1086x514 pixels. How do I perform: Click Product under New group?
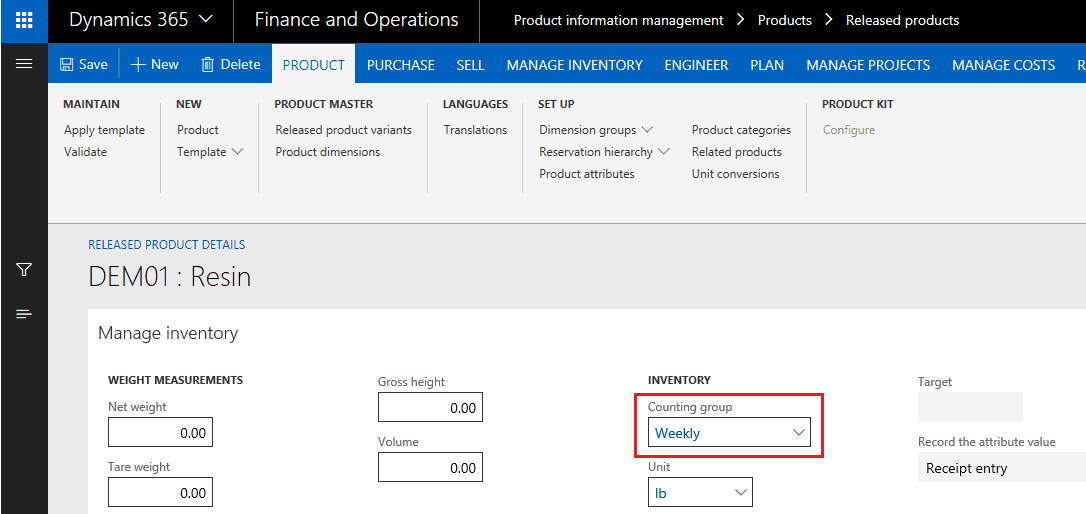198,130
